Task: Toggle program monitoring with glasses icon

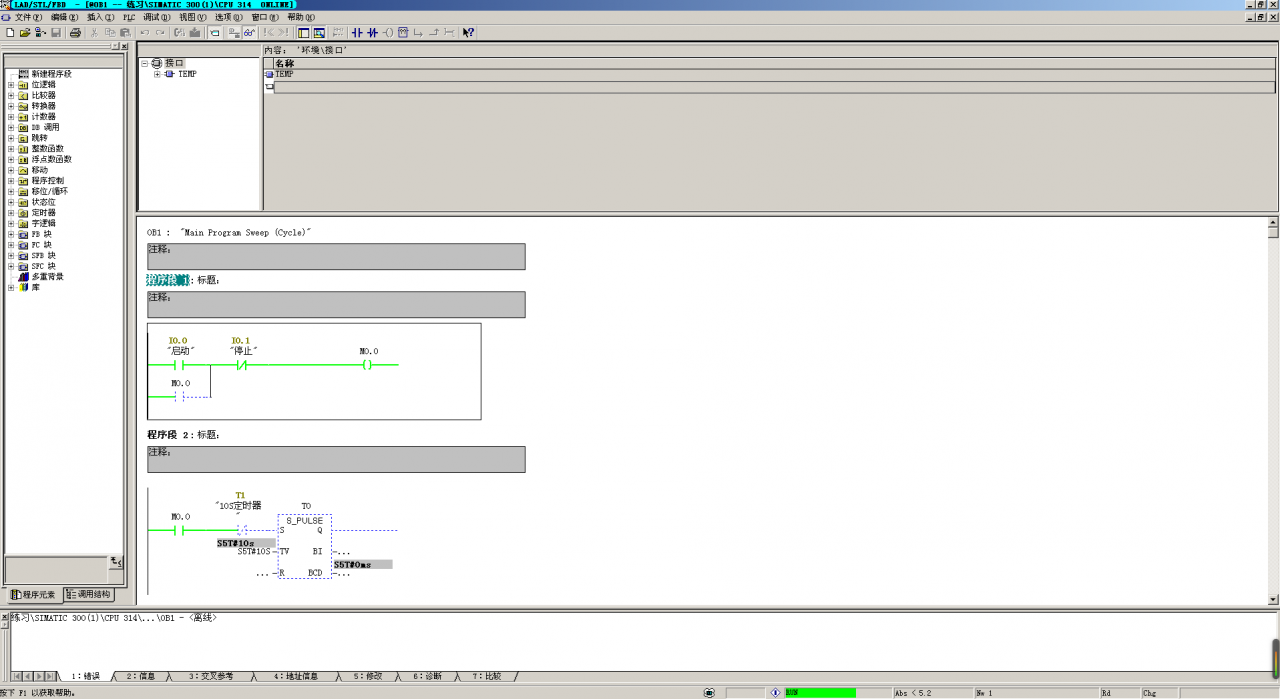Action: [x=249, y=33]
